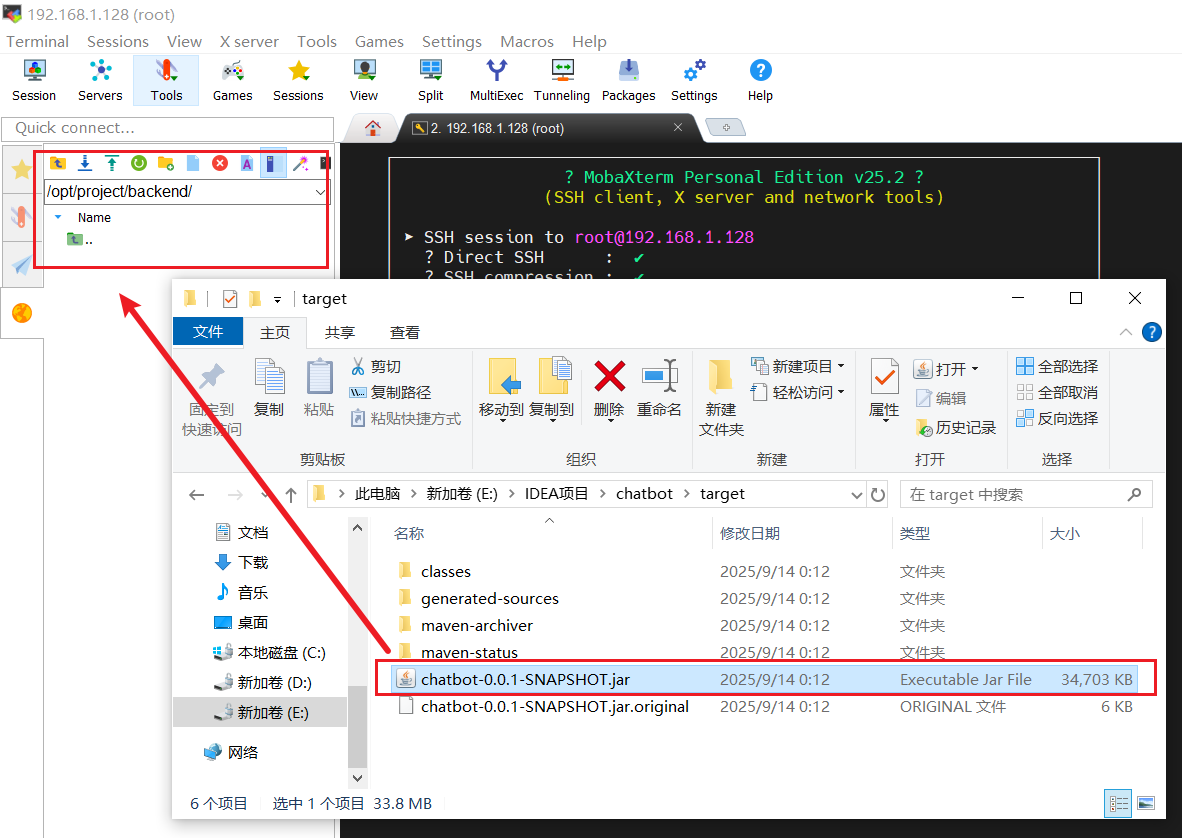The height and width of the screenshot is (838, 1182).
Task: Open the Help question mark icon
Action: (x=761, y=81)
